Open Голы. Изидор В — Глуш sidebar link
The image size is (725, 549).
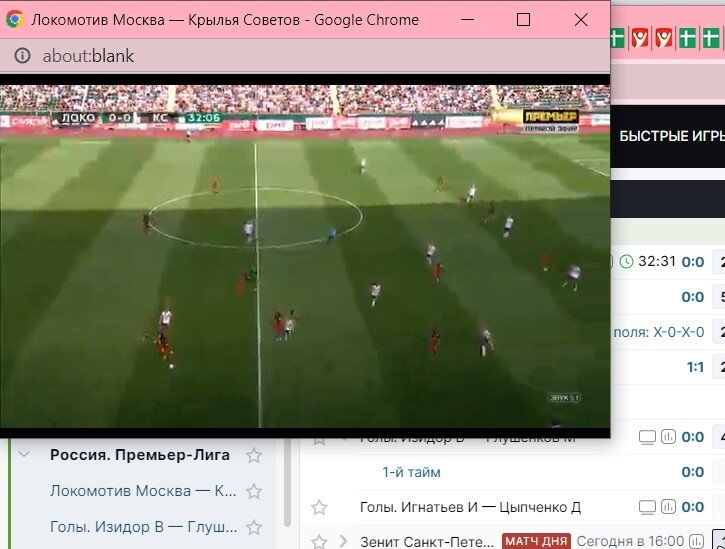(x=142, y=528)
